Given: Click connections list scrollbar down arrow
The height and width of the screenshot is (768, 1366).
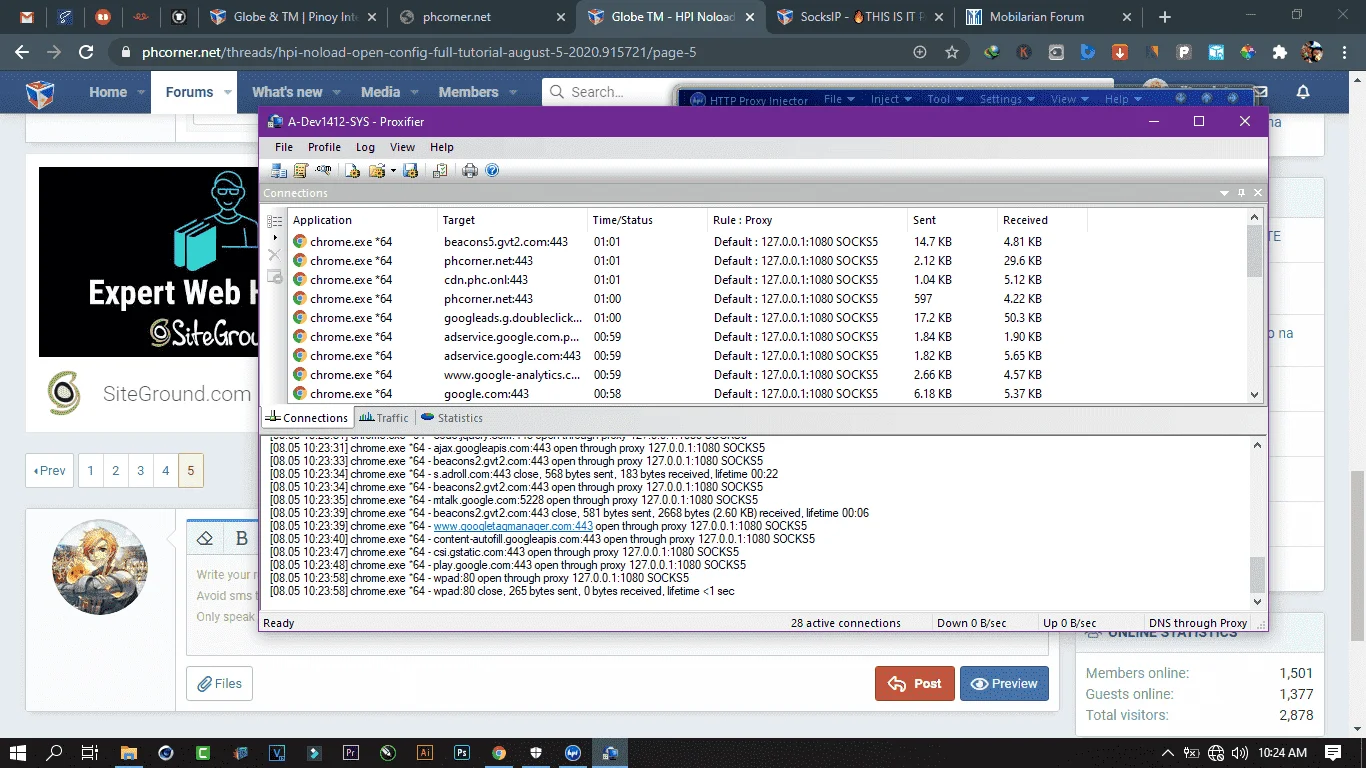Looking at the screenshot, I should point(1255,395).
